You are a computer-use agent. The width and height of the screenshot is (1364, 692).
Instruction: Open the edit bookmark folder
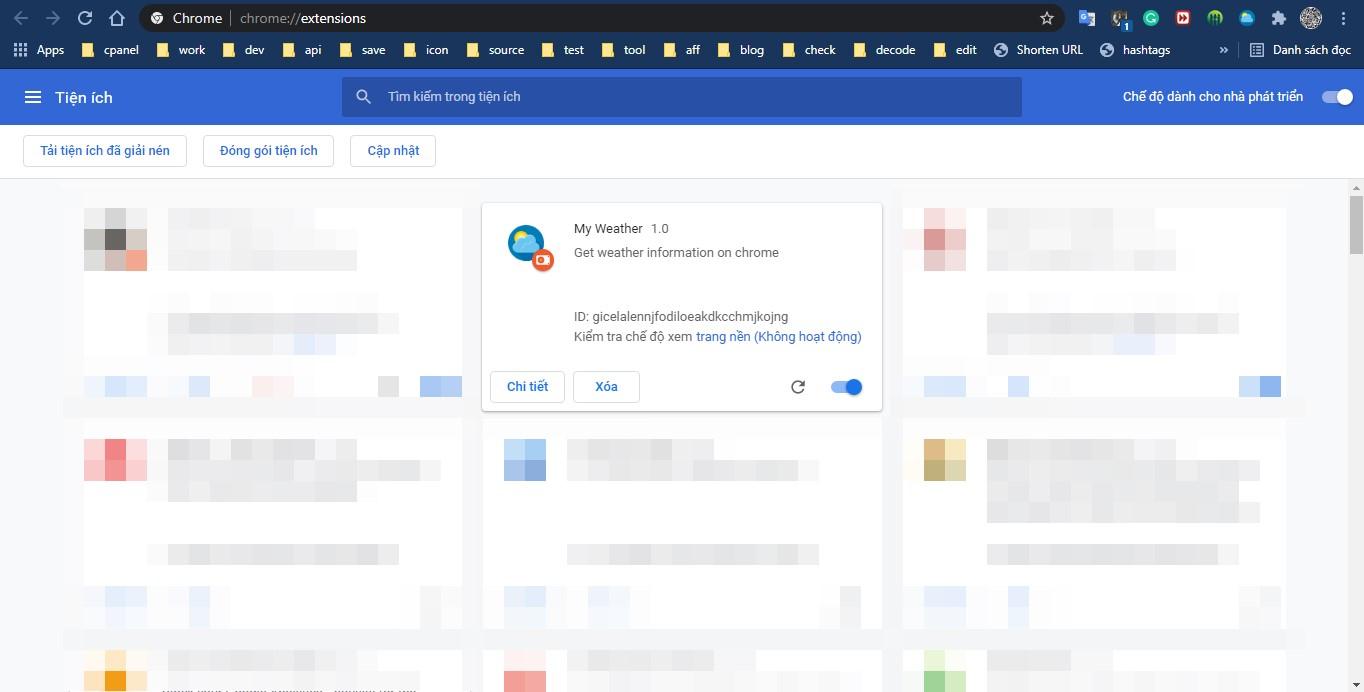point(955,50)
